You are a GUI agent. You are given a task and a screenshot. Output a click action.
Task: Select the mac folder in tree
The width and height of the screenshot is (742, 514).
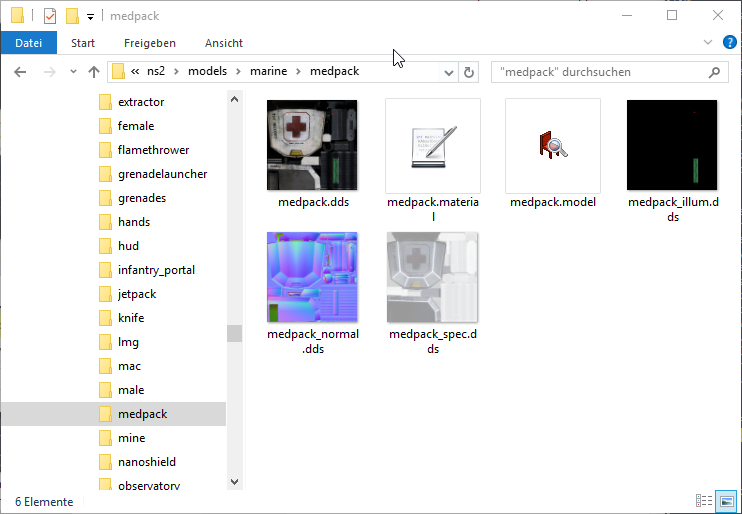click(x=129, y=366)
